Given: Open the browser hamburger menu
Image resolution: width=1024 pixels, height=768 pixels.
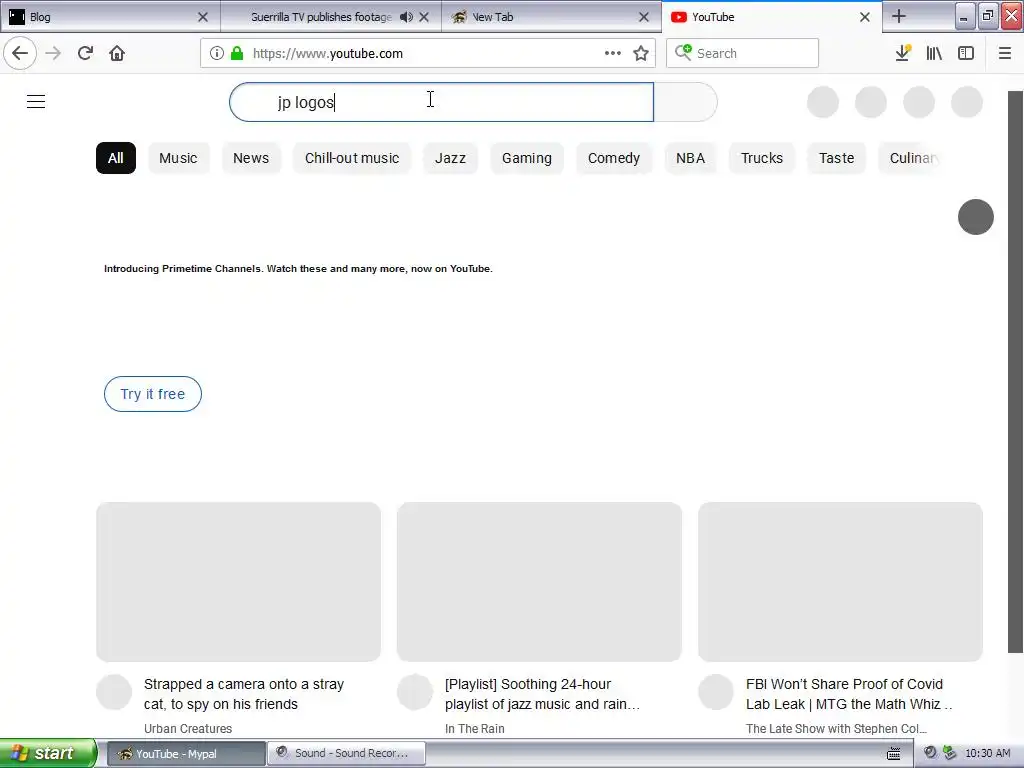Looking at the screenshot, I should (1005, 53).
